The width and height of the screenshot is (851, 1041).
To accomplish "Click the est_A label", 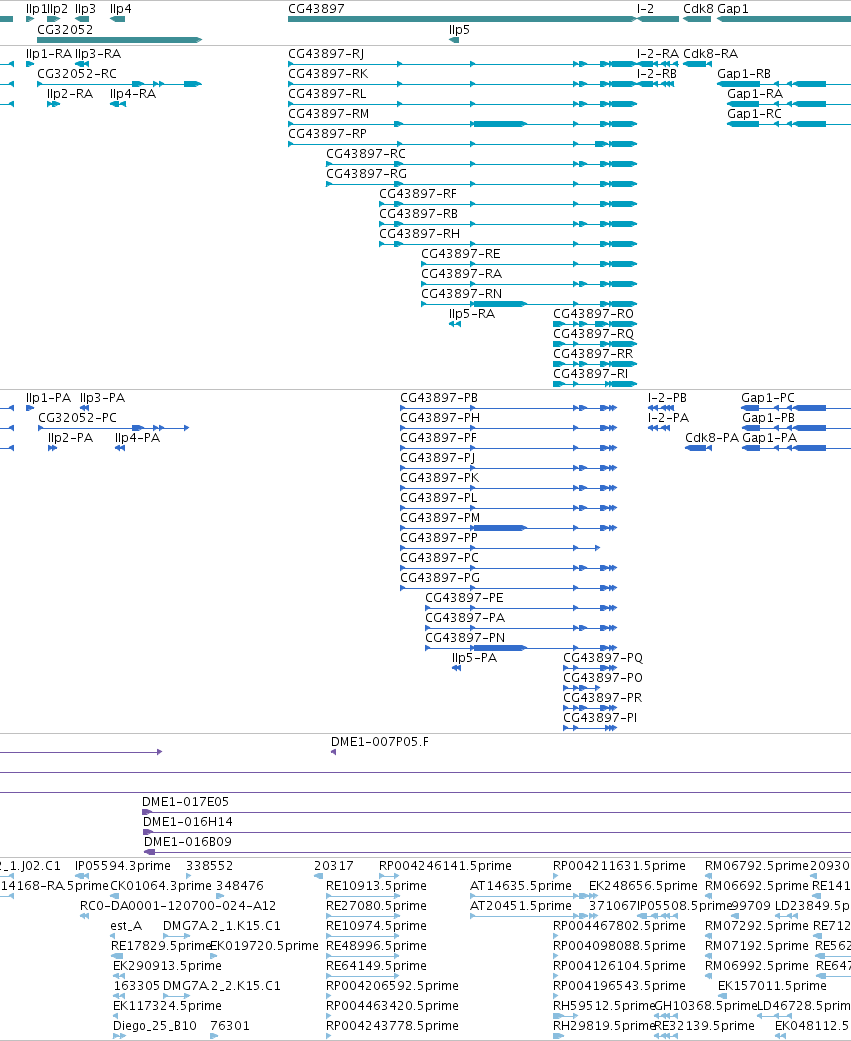I will [x=126, y=925].
